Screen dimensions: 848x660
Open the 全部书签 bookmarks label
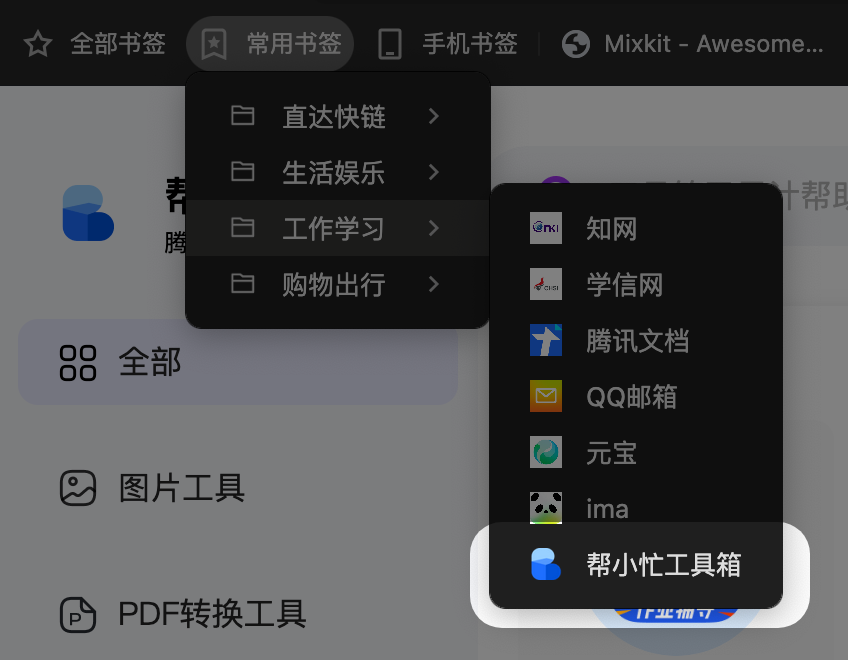coord(118,44)
